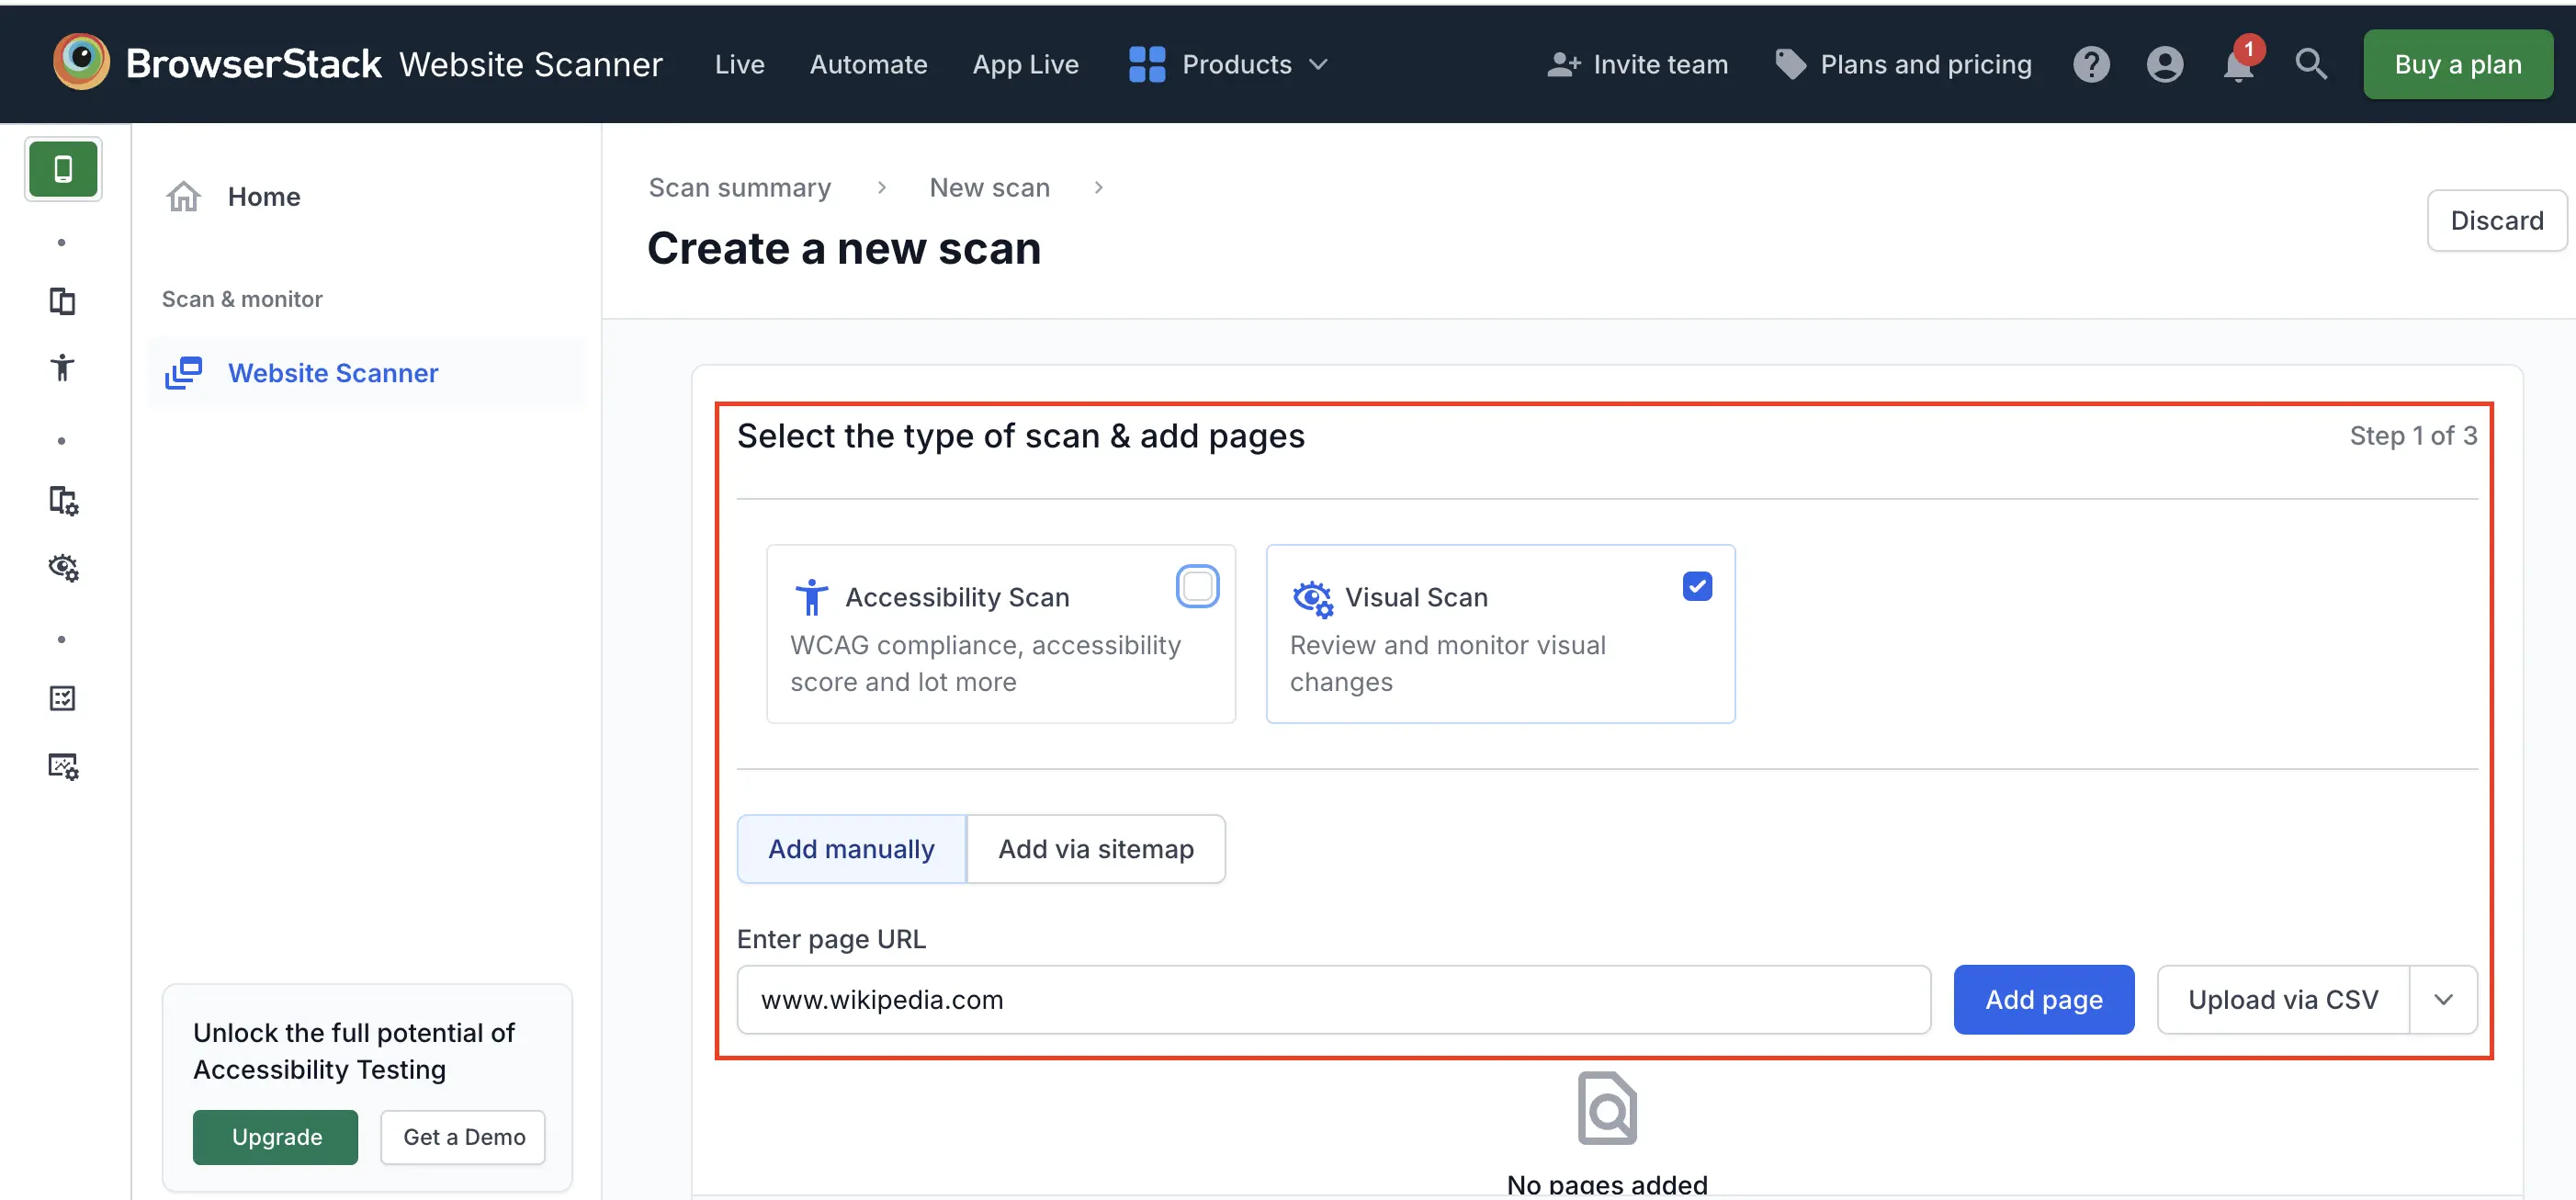This screenshot has height=1200, width=2576.
Task: Enable the Accessibility Scan checkbox
Action: (1197, 586)
